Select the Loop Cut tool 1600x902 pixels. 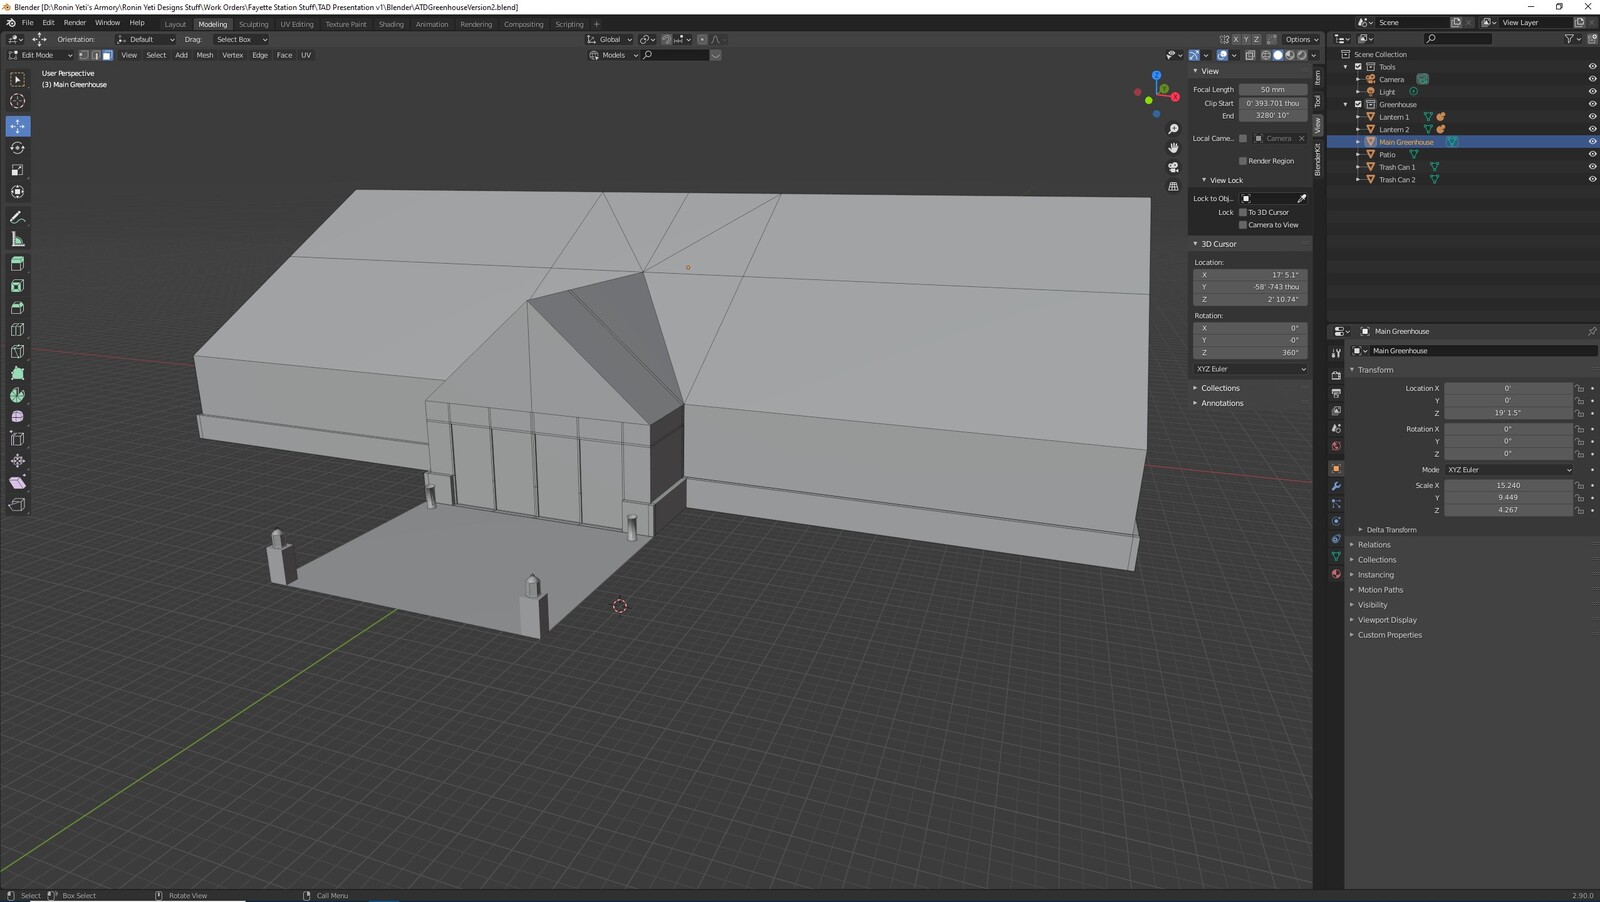click(18, 330)
